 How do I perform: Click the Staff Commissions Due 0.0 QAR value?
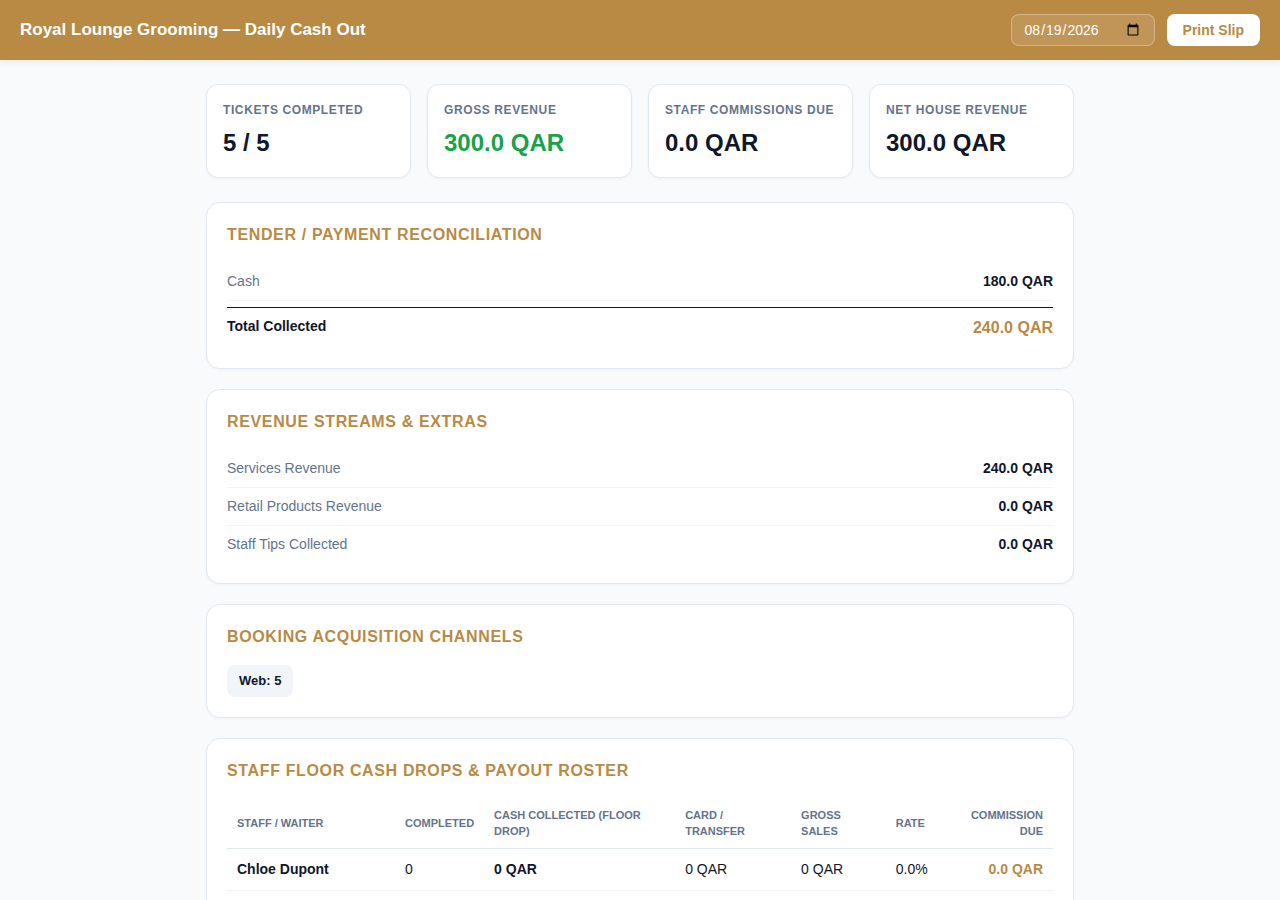pyautogui.click(x=711, y=143)
